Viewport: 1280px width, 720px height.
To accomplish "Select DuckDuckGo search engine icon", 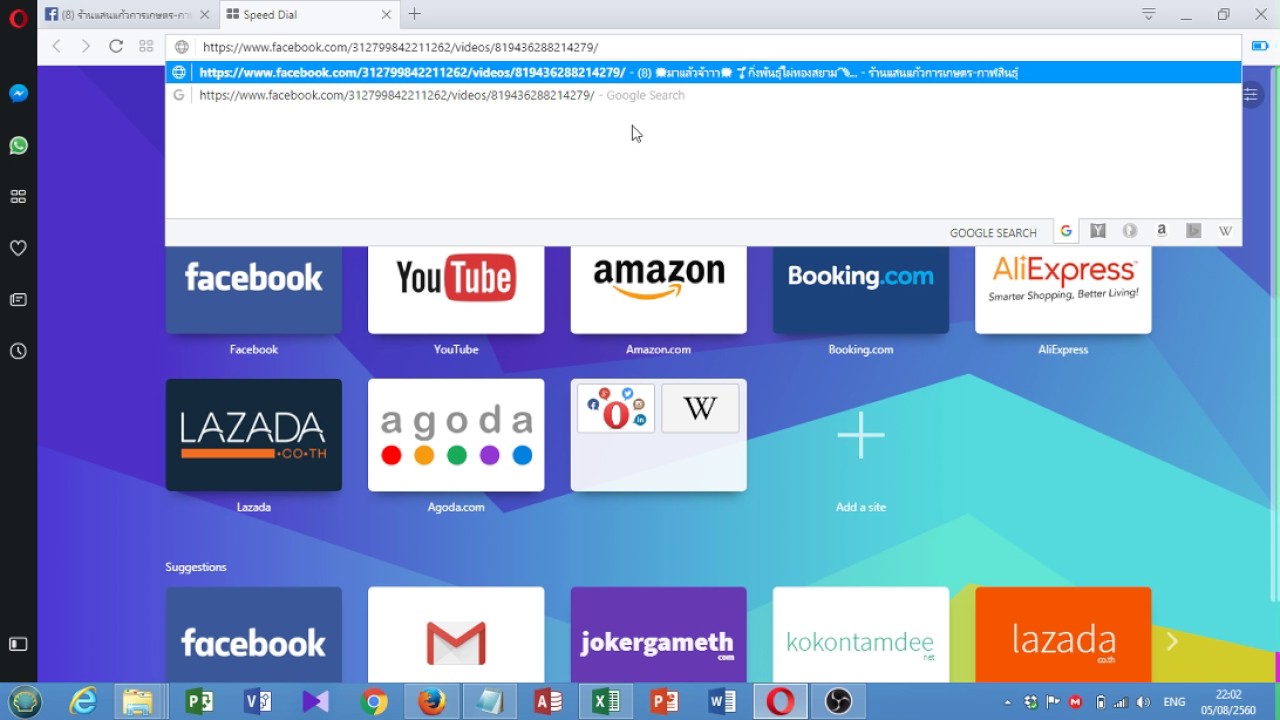I will (x=1130, y=231).
